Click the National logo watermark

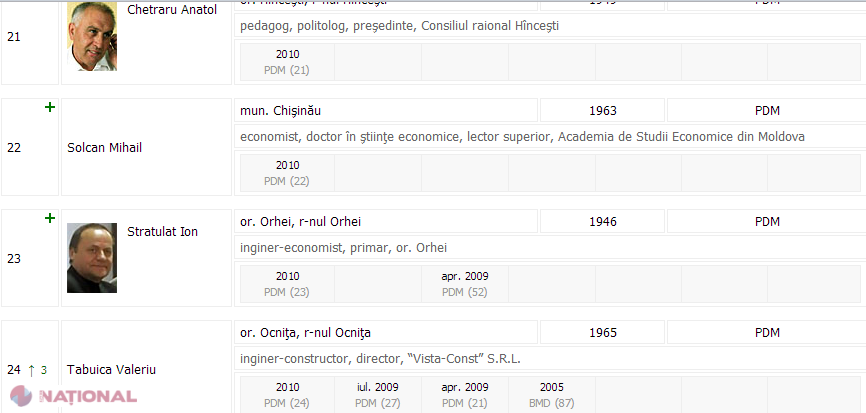click(x=74, y=397)
